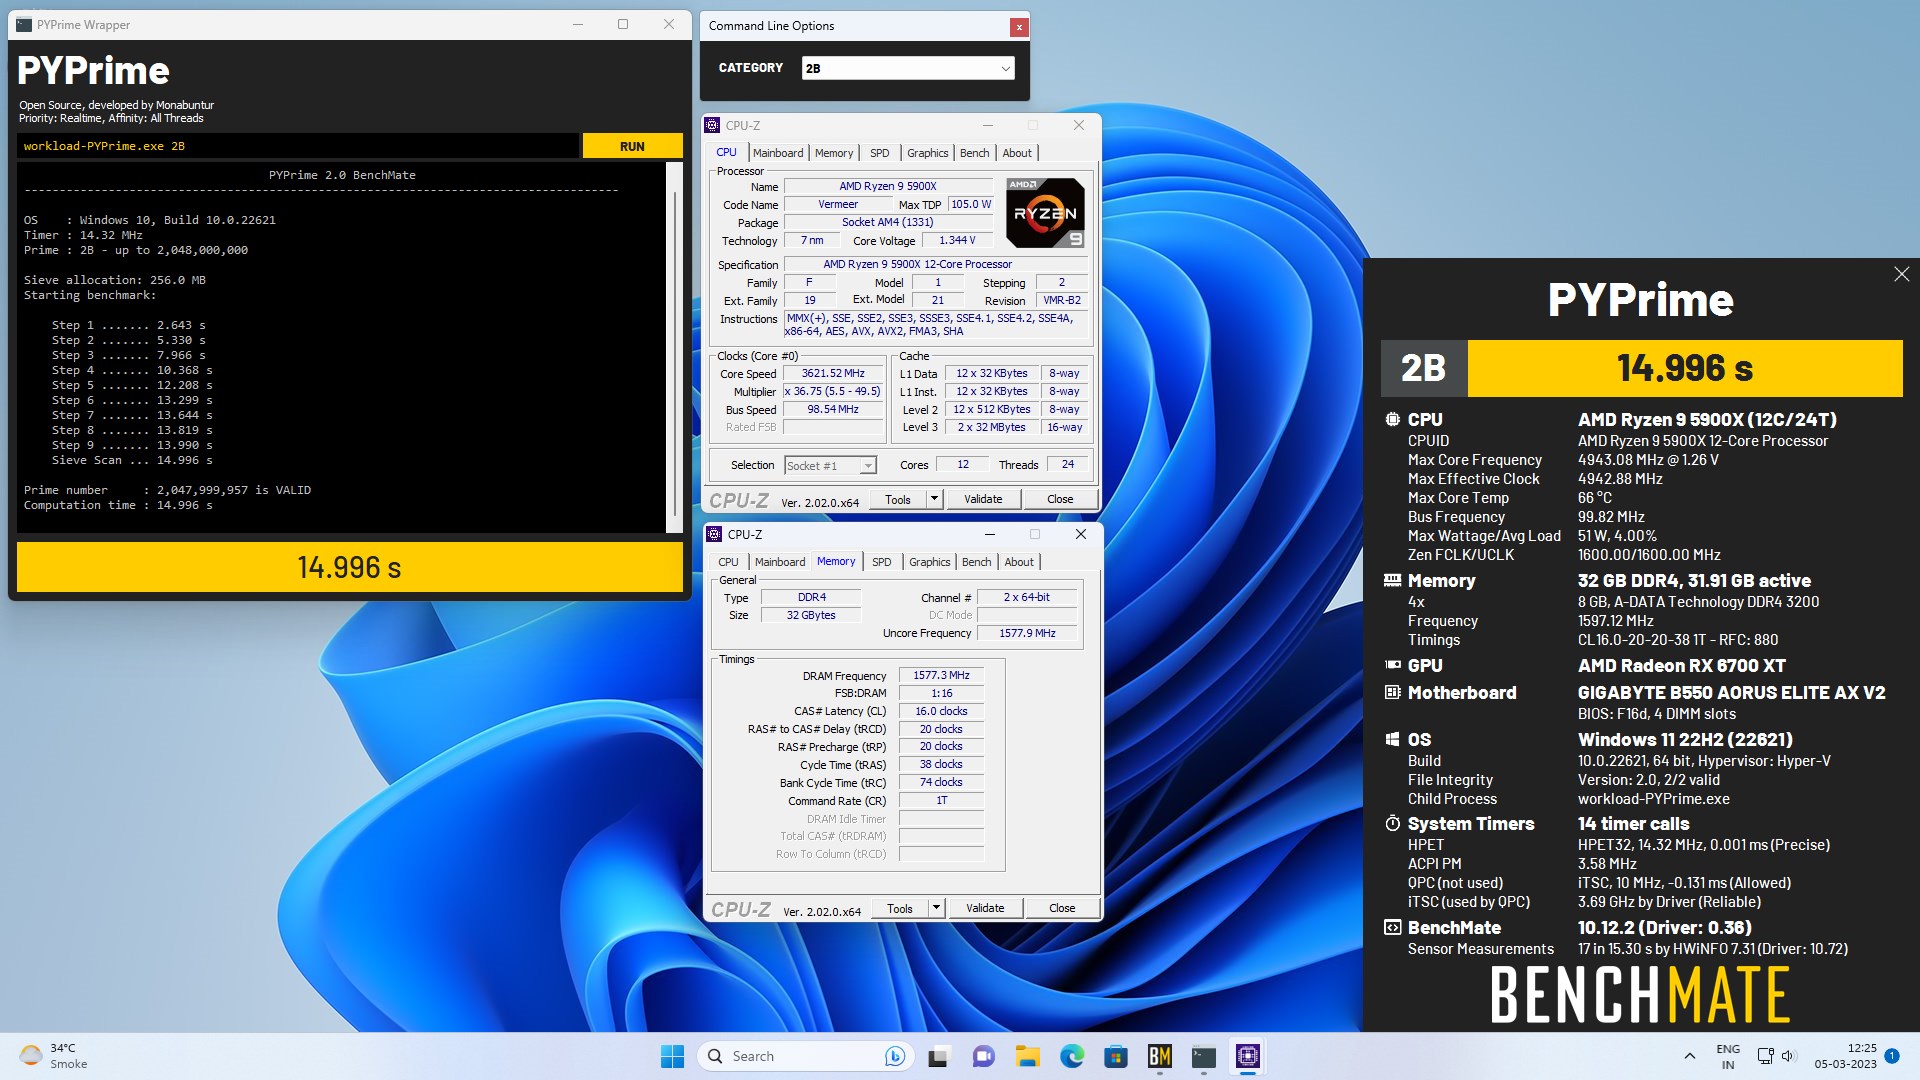Viewport: 1920px width, 1080px height.
Task: Open Bench tab in top CPU-Z window
Action: 974,153
